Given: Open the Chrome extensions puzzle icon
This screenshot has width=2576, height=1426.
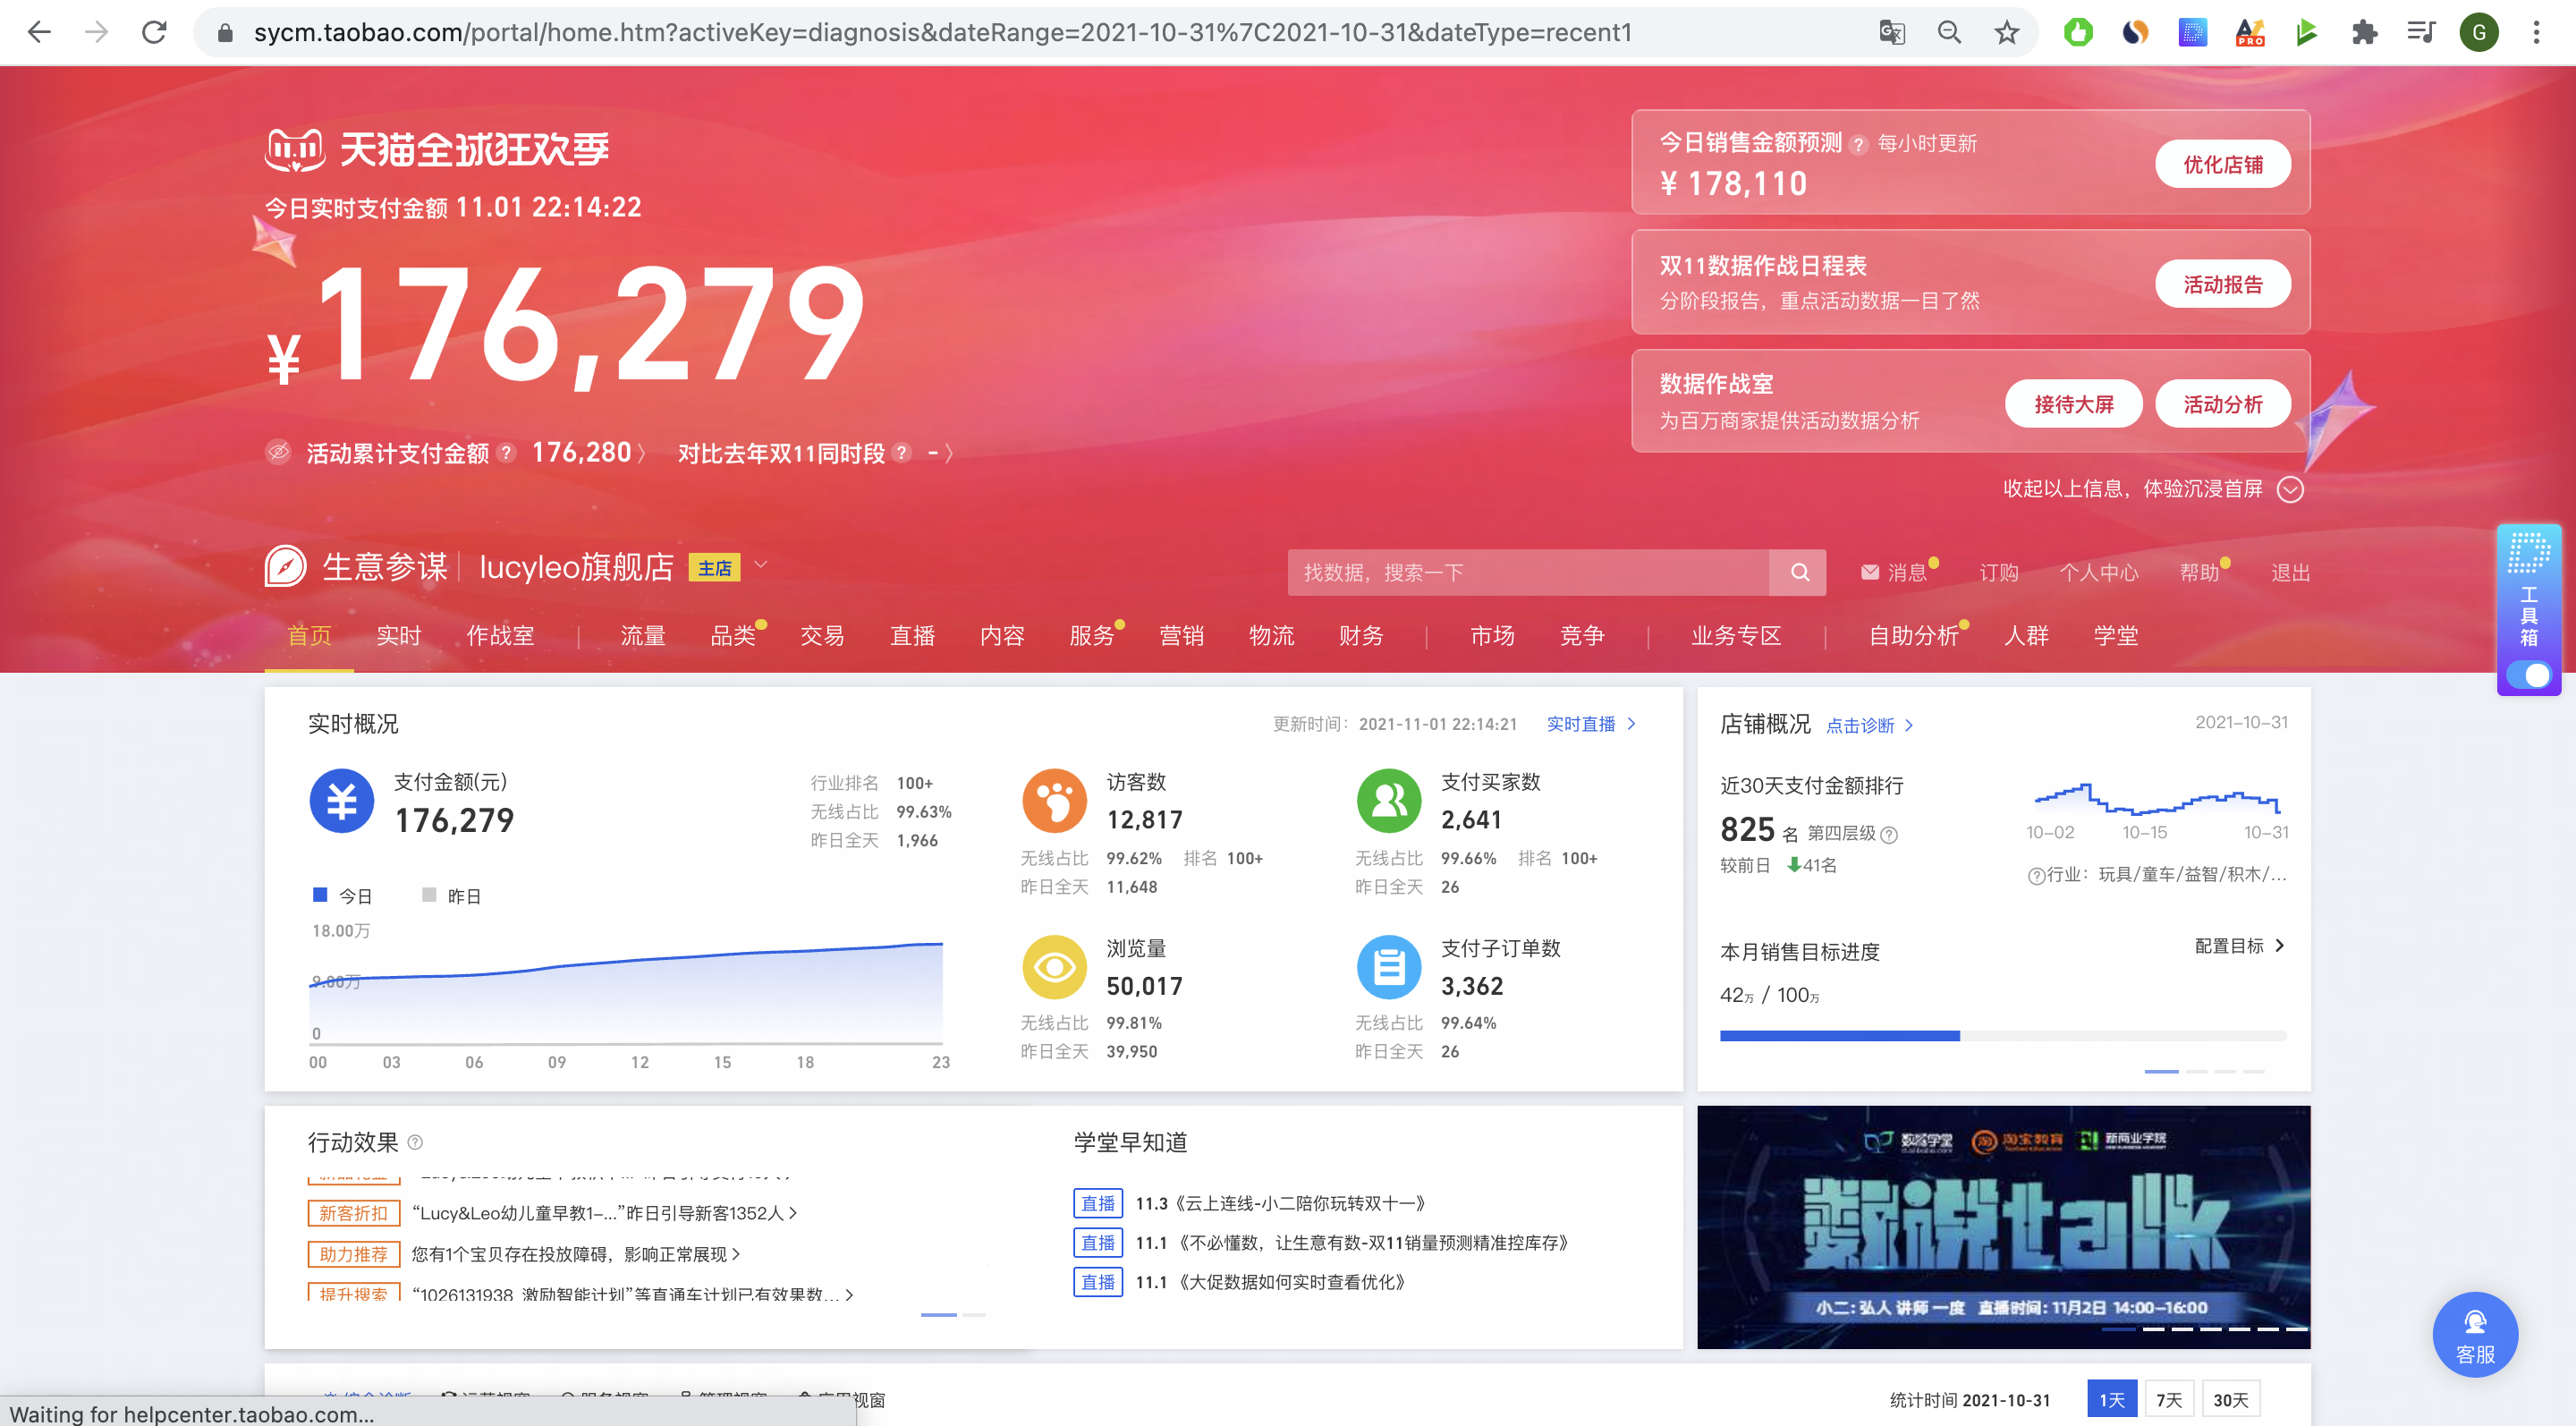Looking at the screenshot, I should click(2364, 32).
